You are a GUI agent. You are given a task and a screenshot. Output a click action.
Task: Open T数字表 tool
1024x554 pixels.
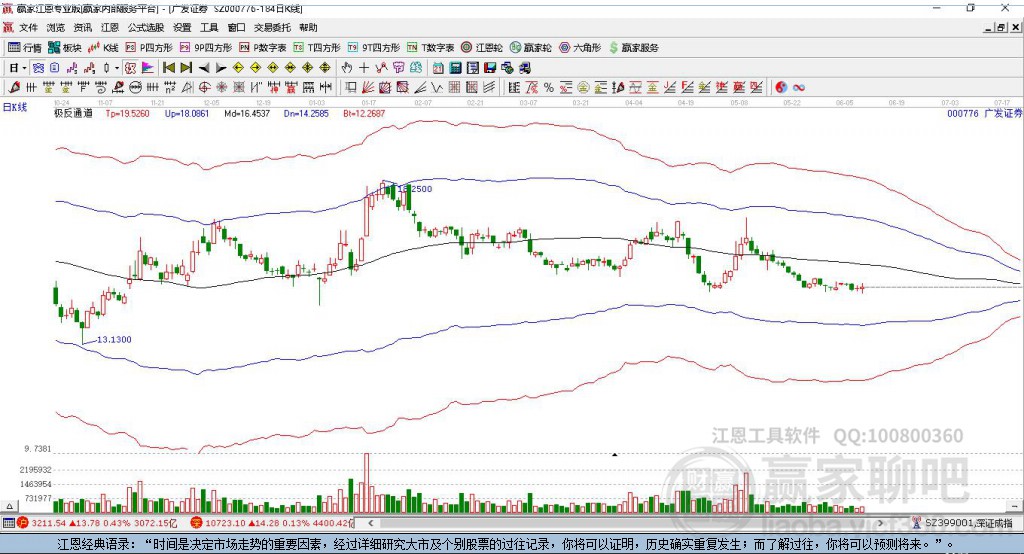[430, 48]
